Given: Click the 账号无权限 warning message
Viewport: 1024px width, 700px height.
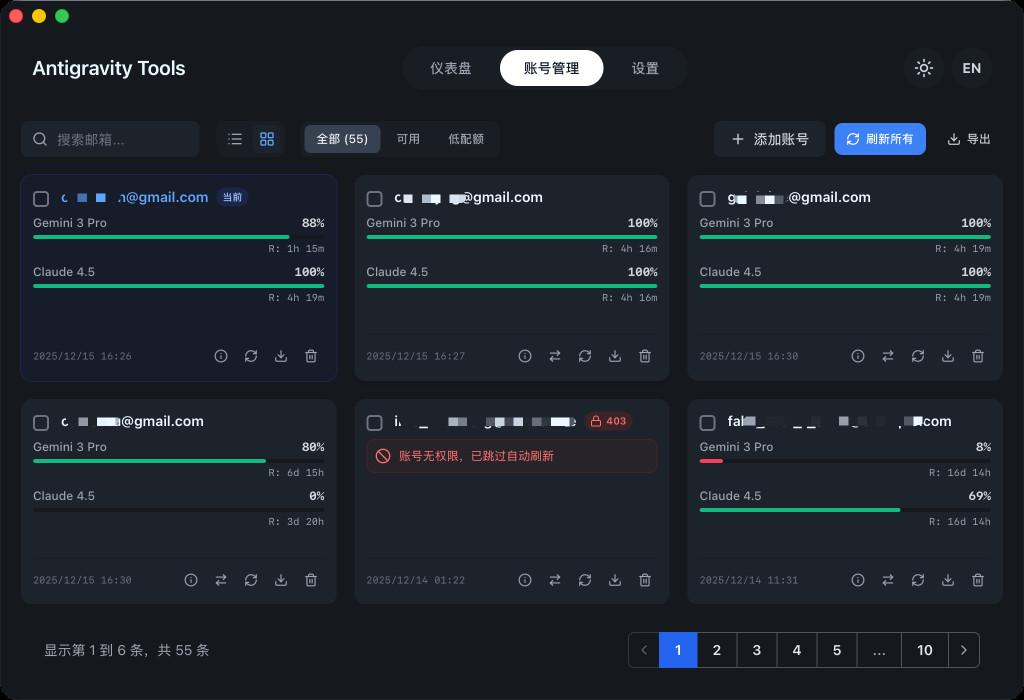Looking at the screenshot, I should [x=512, y=456].
